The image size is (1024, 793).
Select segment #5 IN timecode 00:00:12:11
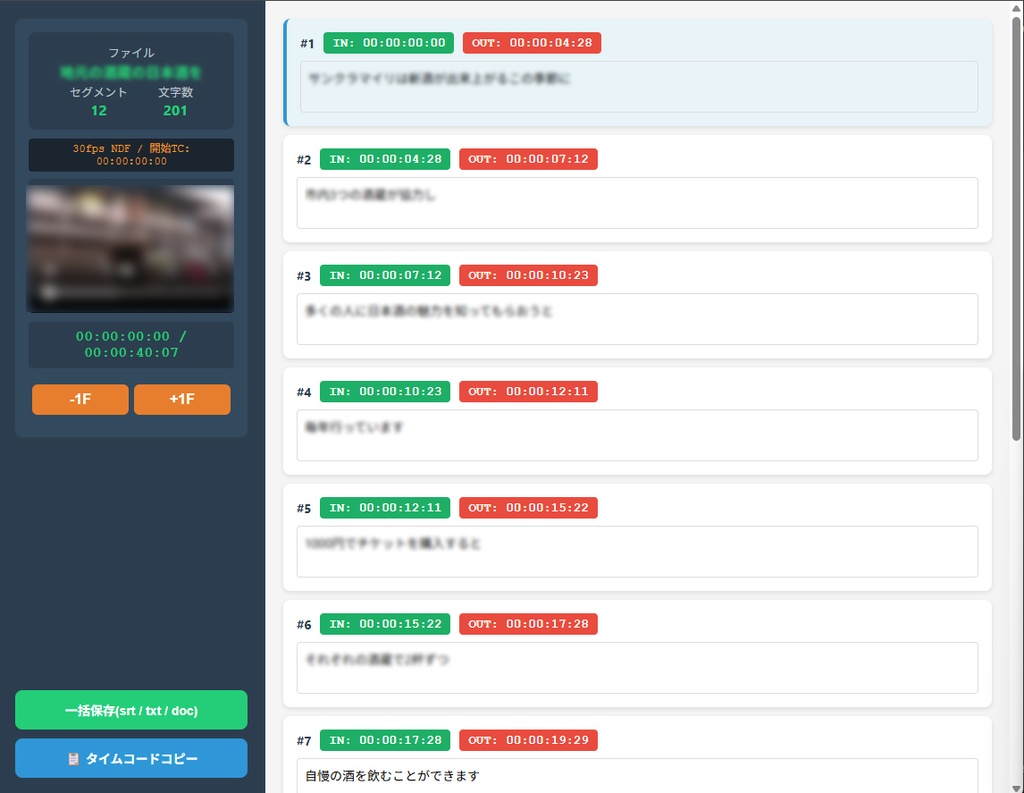coord(385,508)
